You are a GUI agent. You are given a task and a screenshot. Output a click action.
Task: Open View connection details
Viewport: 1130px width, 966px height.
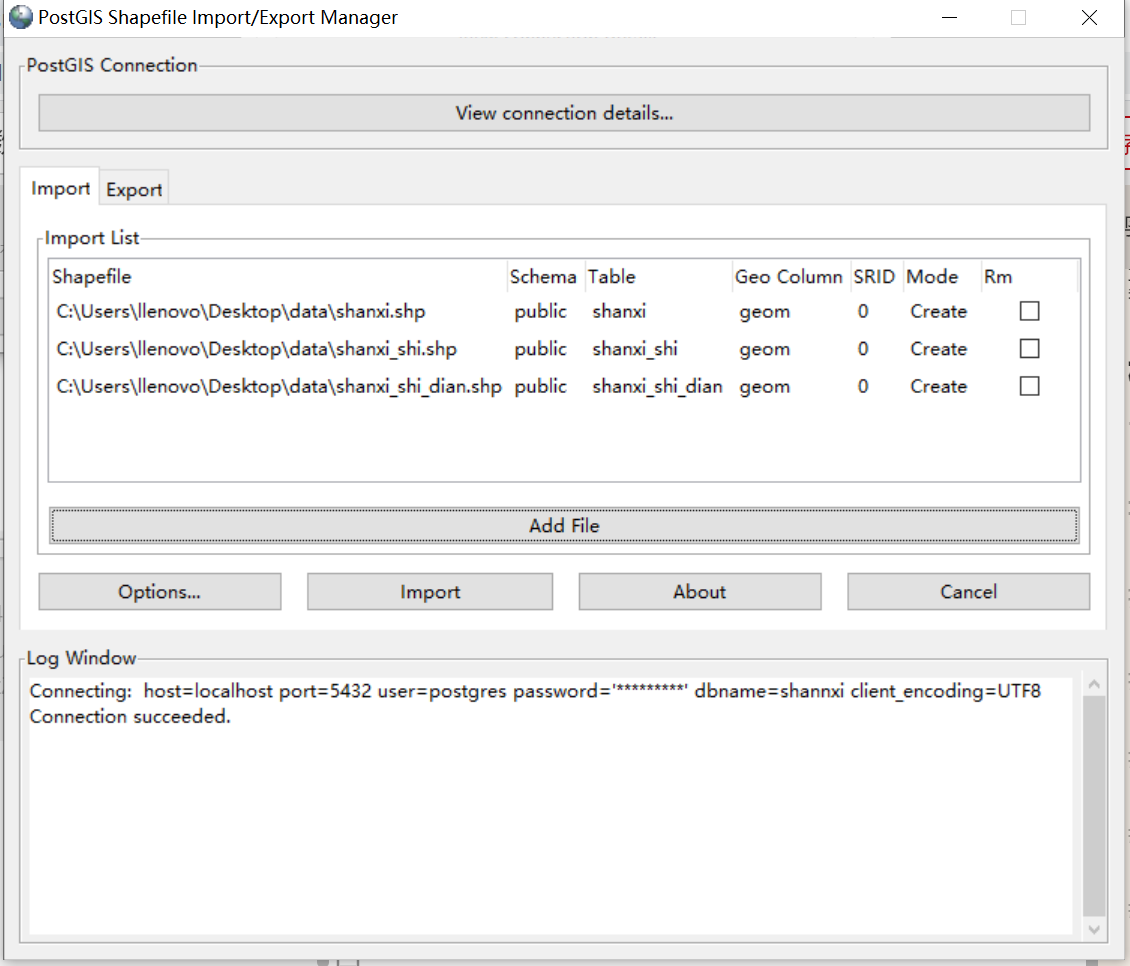564,113
